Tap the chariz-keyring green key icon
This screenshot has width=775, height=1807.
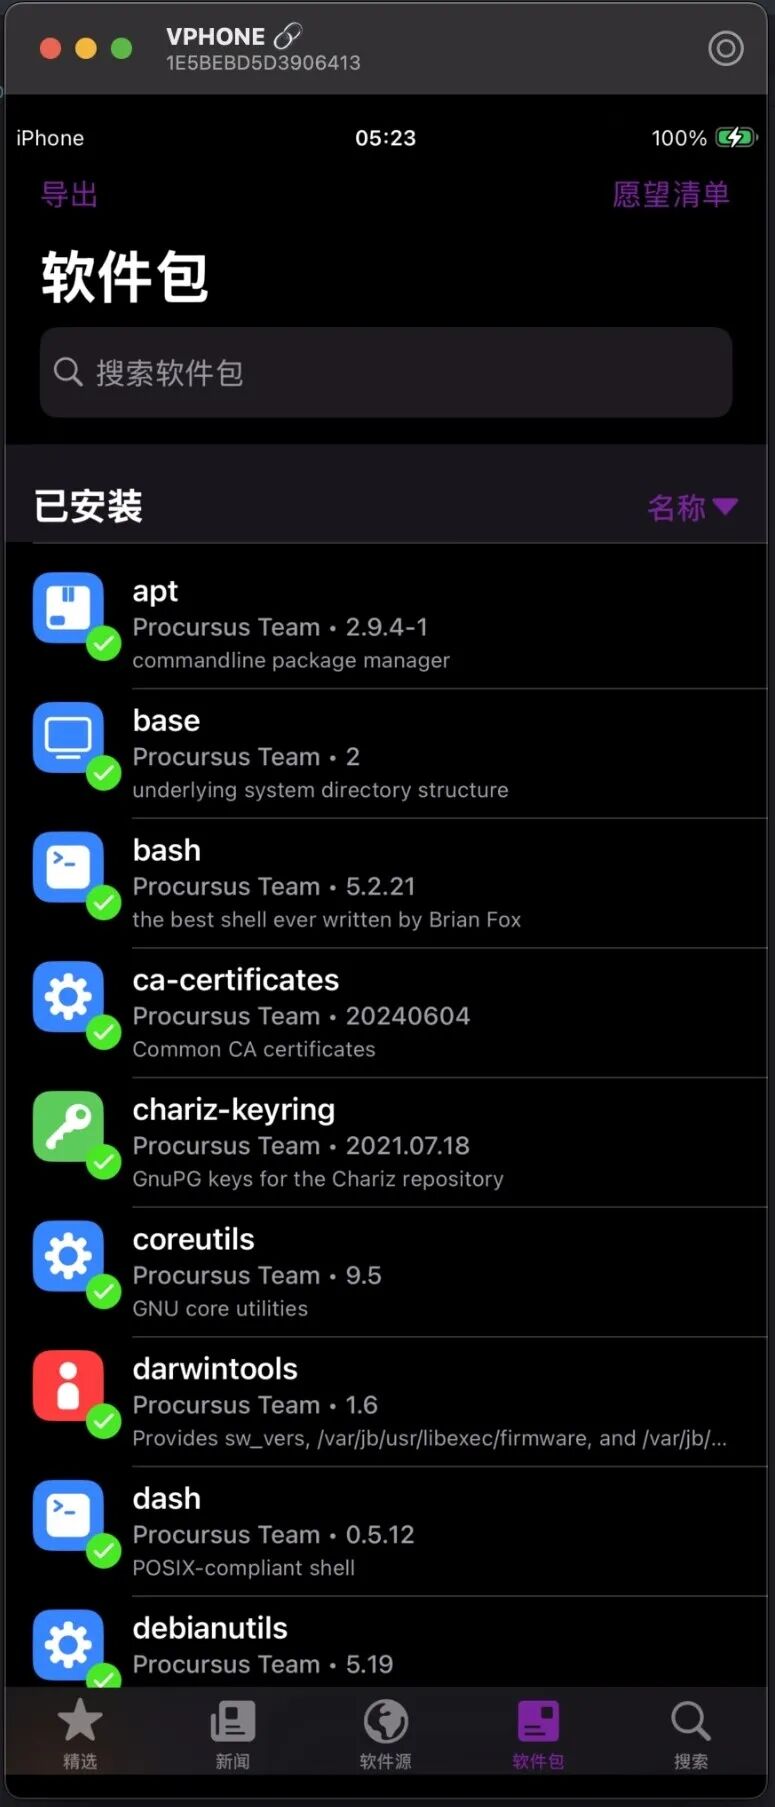(68, 1126)
